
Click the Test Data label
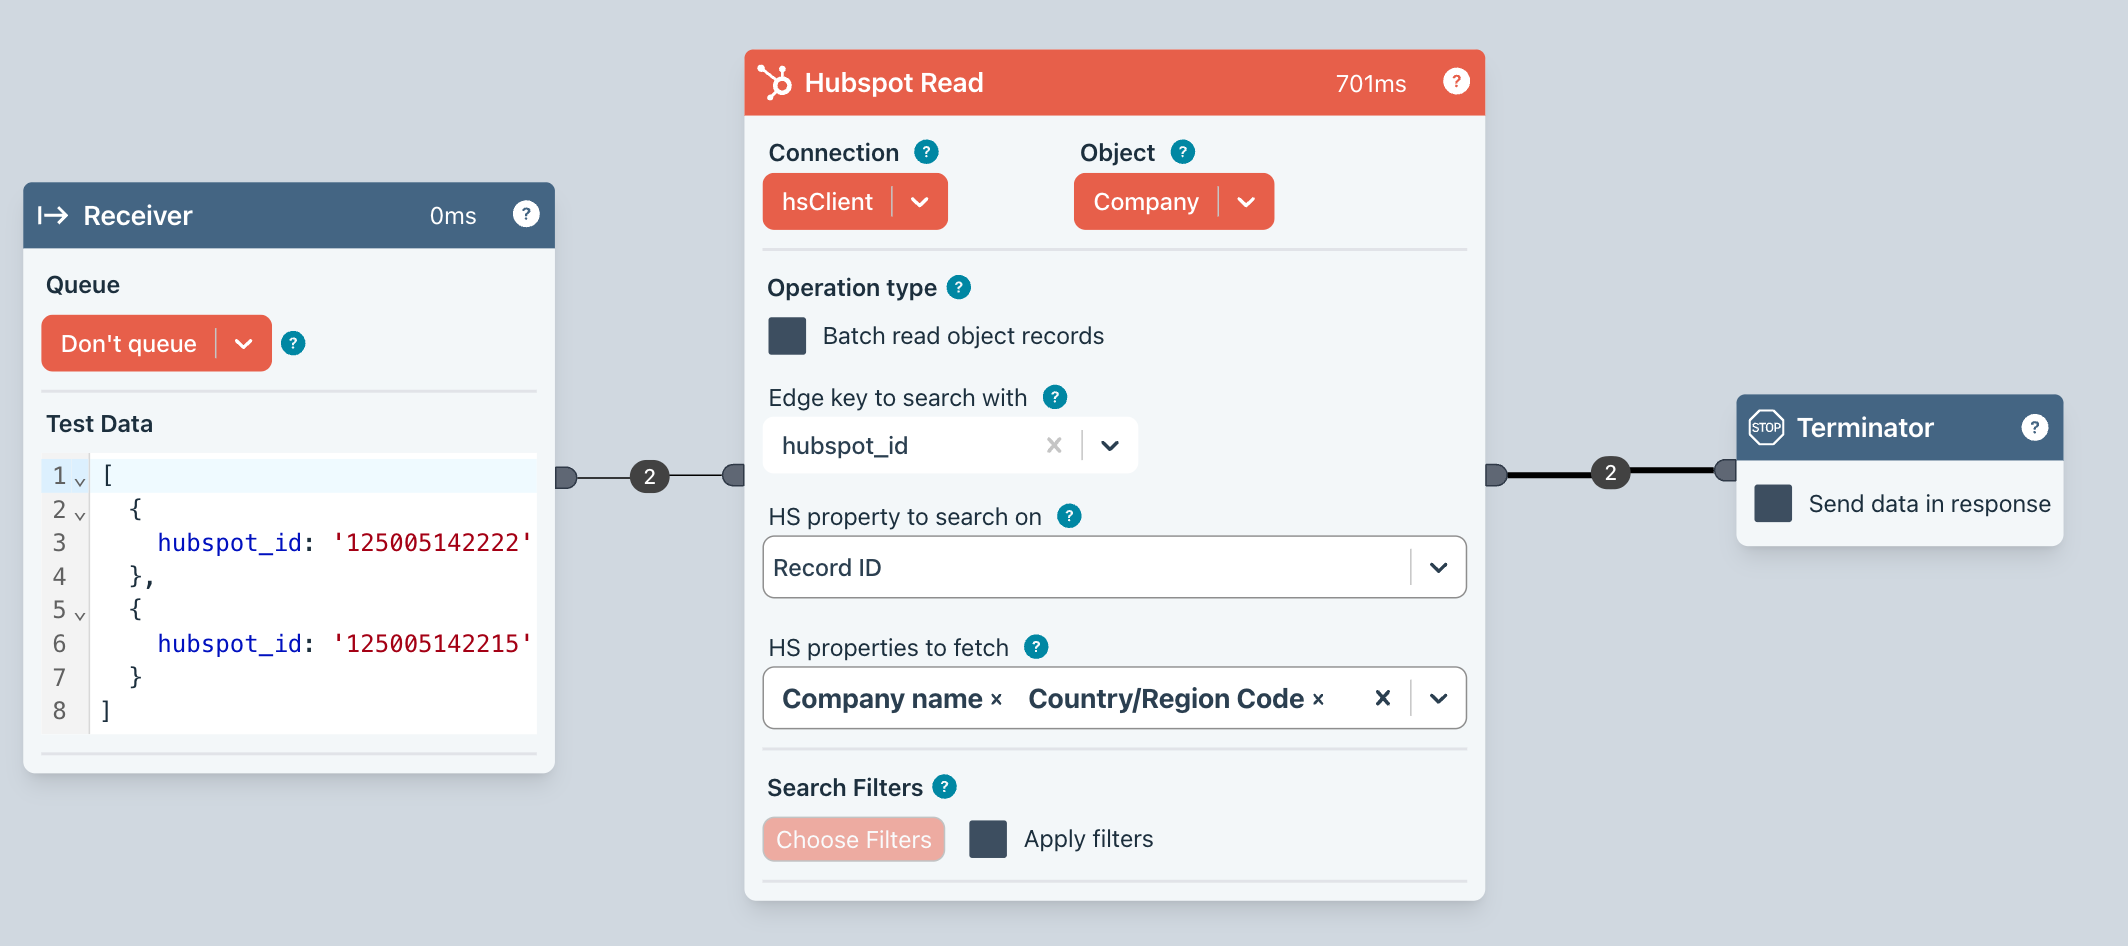[x=99, y=424]
